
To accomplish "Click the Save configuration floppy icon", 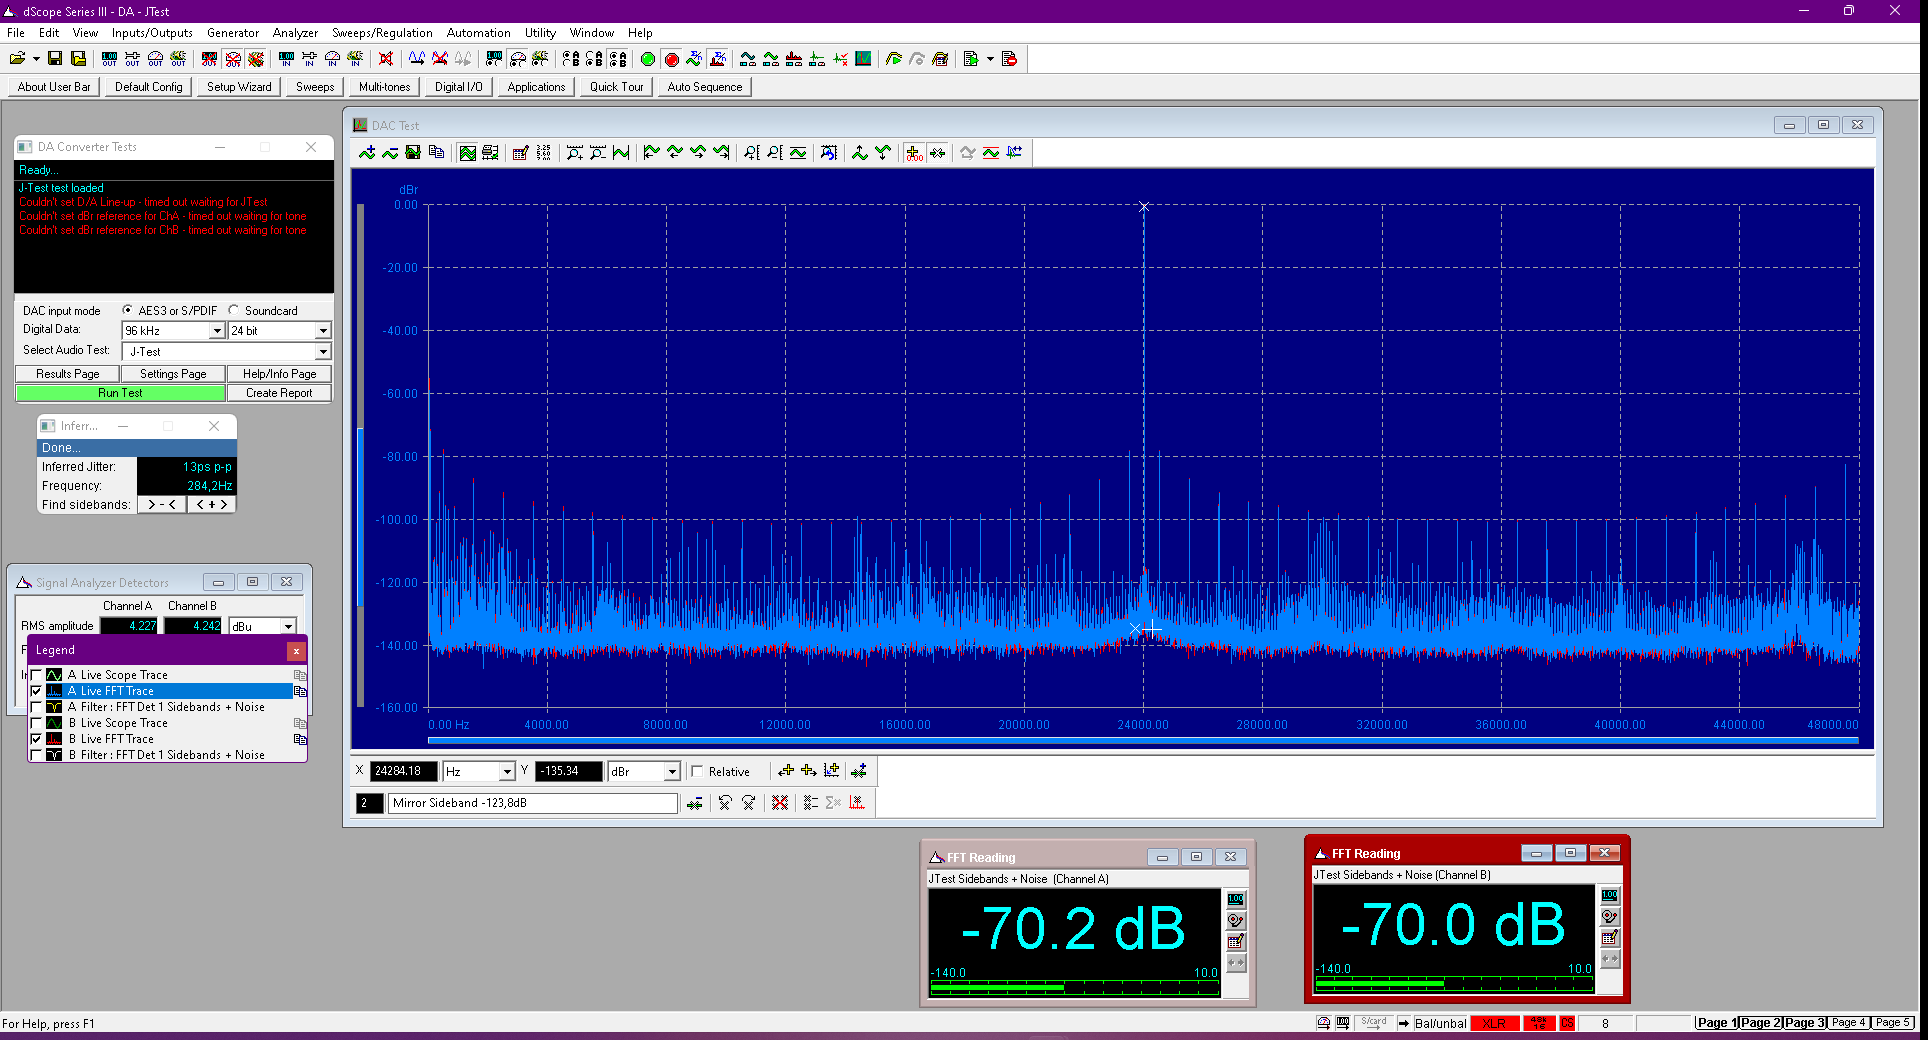I will click(55, 59).
